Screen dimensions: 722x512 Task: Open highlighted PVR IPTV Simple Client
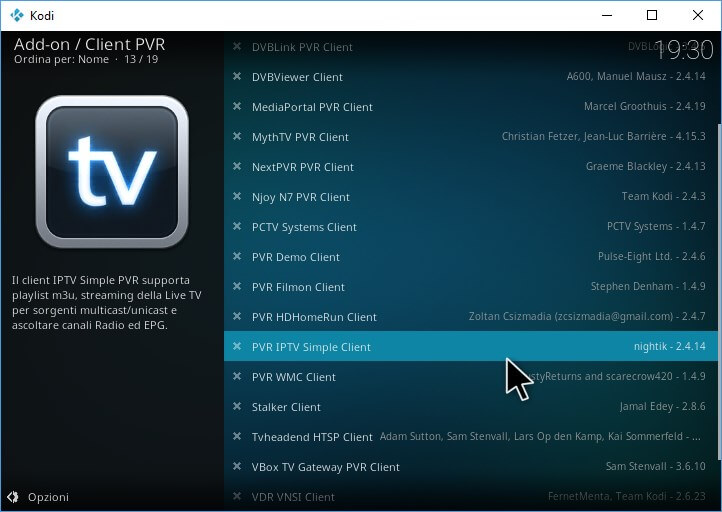point(471,346)
